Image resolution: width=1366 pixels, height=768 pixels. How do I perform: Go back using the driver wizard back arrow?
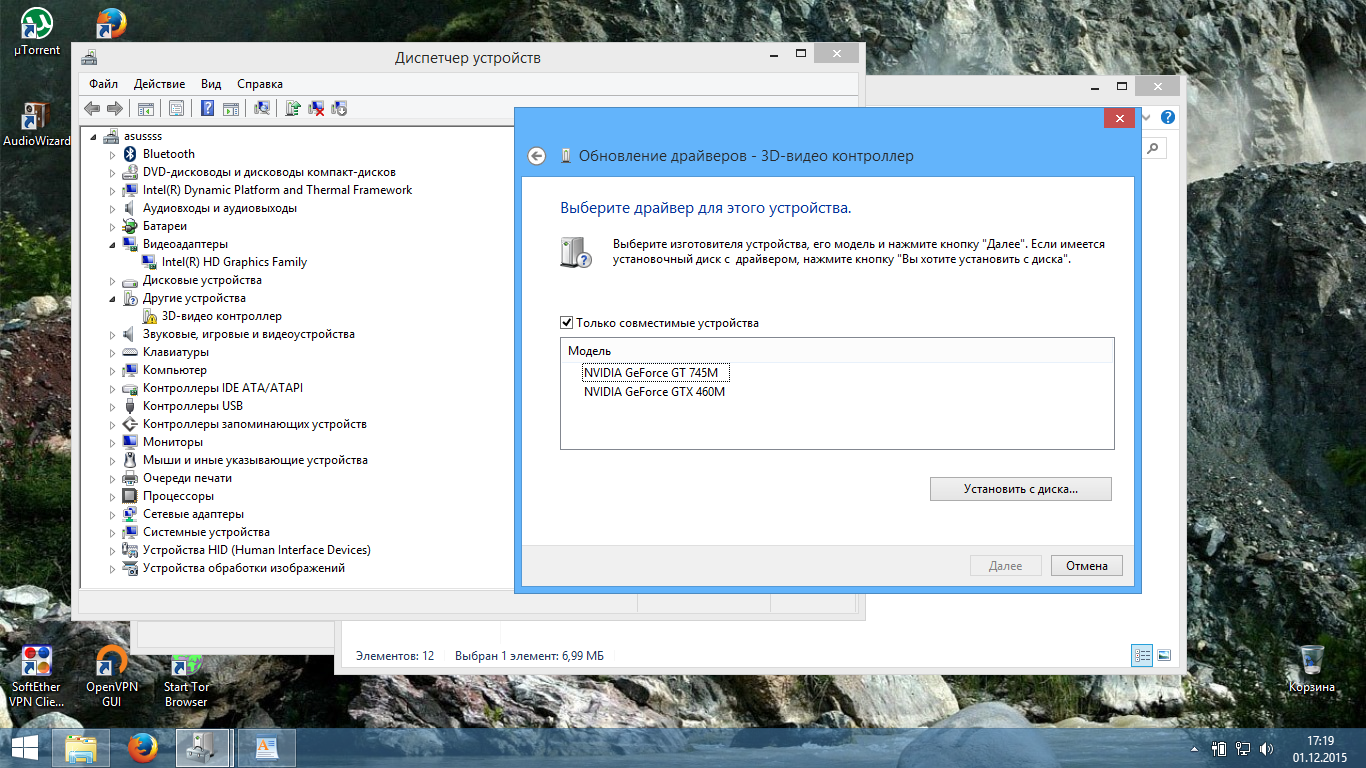tap(537, 156)
